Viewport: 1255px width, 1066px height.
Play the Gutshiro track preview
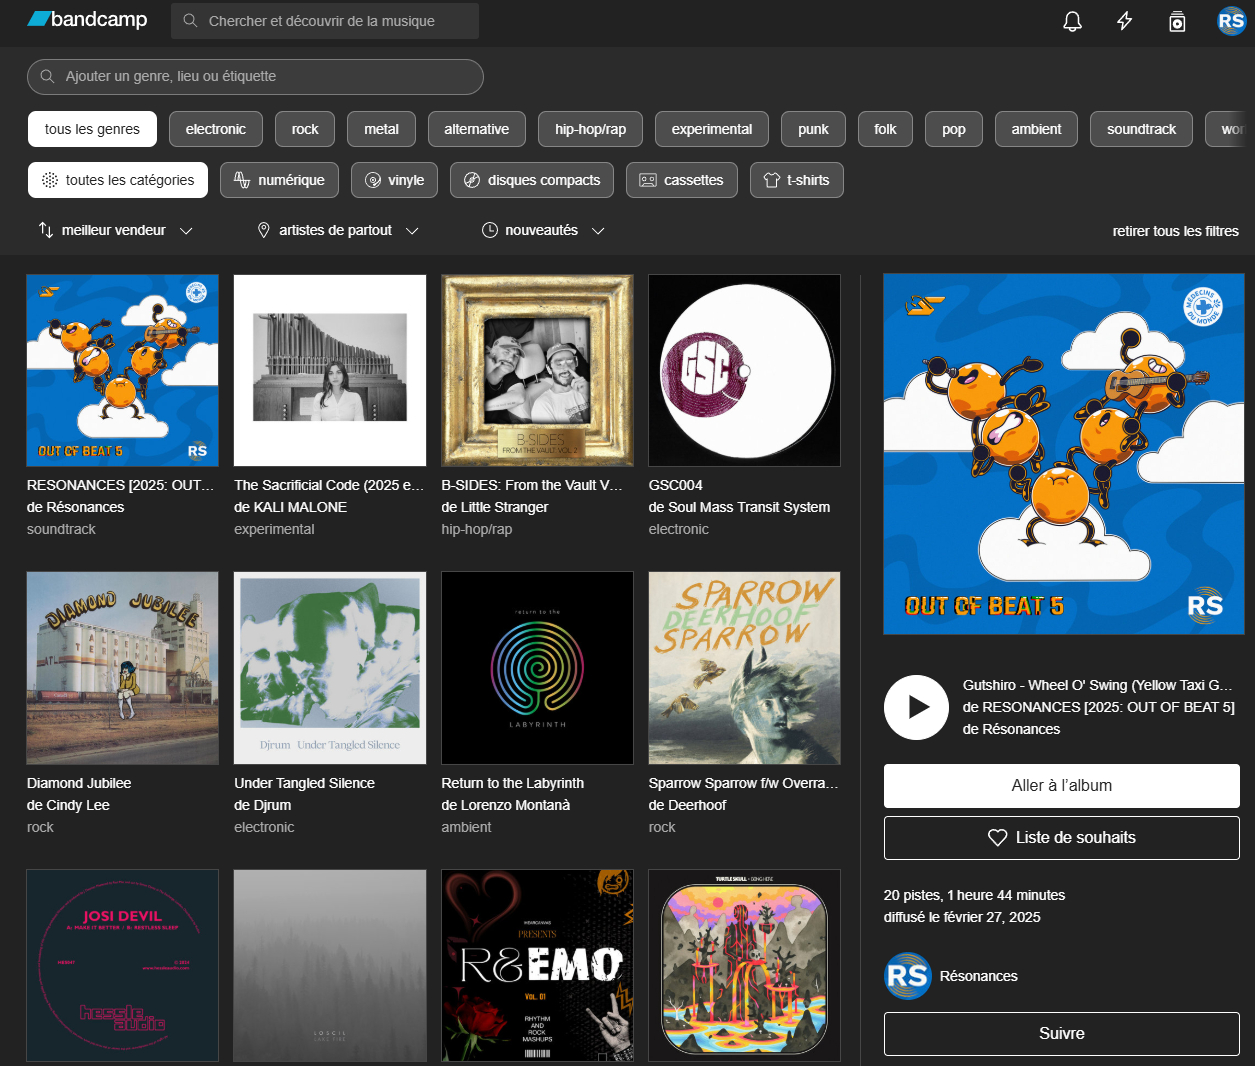pos(916,707)
